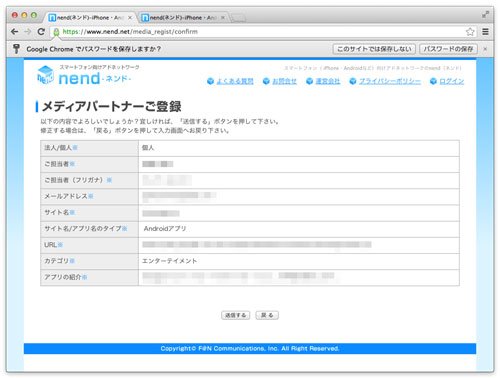Close the second nend tab
500x378 pixels.
coord(223,17)
